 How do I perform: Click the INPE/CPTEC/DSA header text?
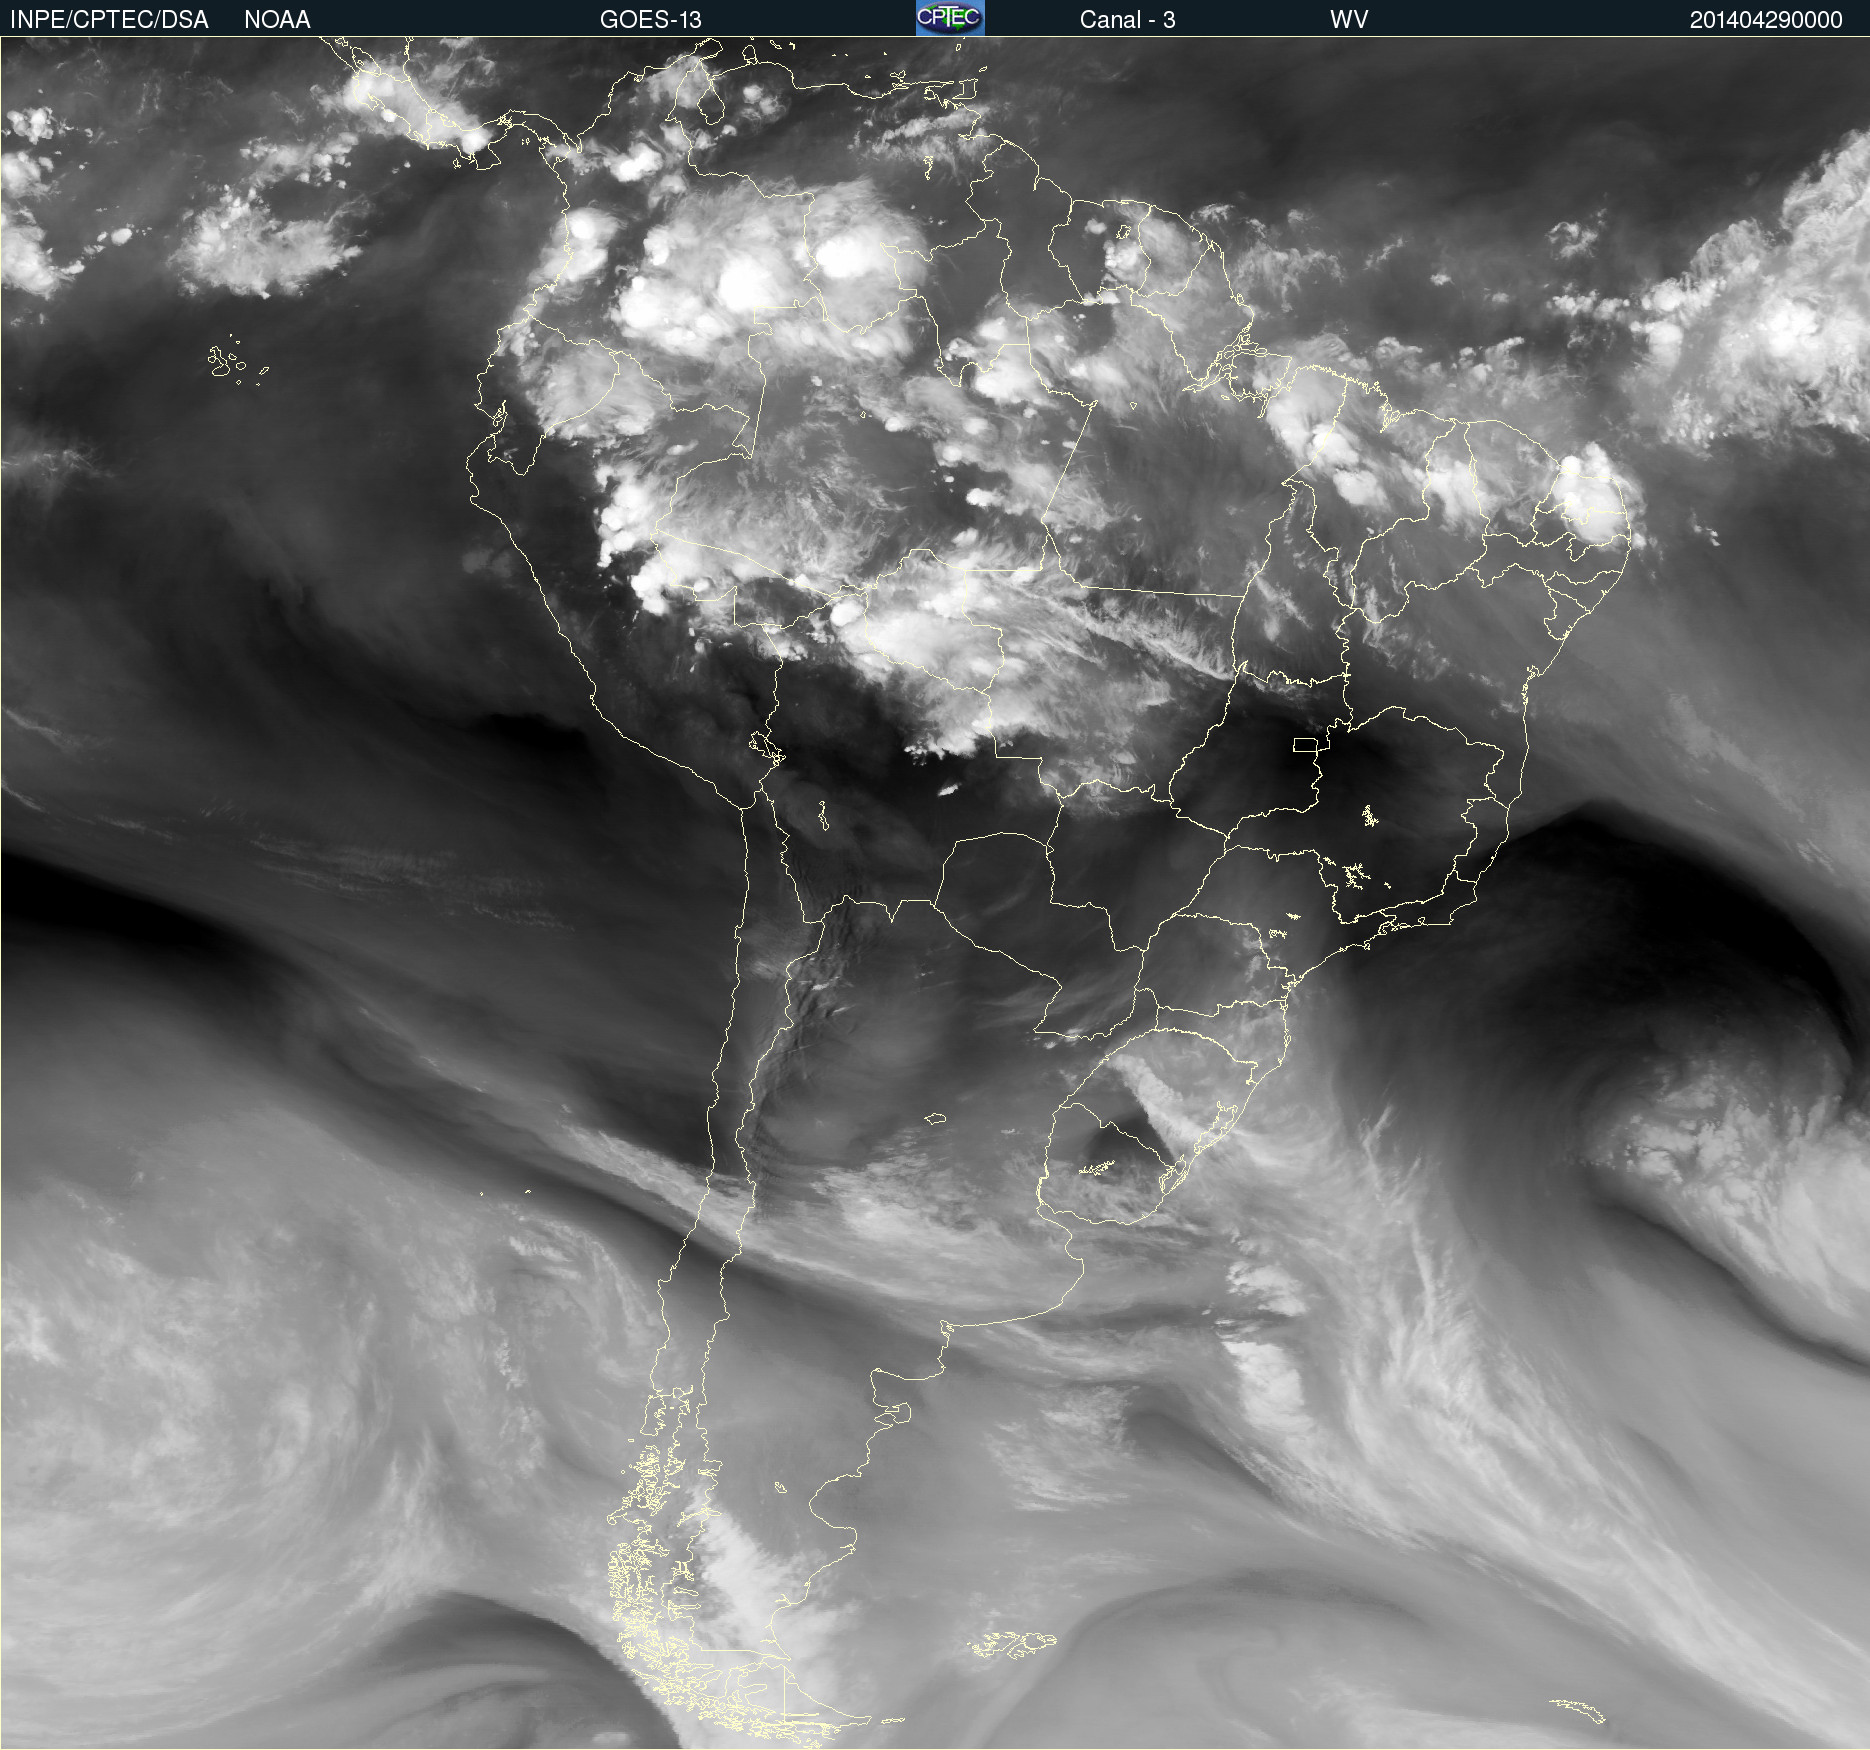tap(109, 19)
